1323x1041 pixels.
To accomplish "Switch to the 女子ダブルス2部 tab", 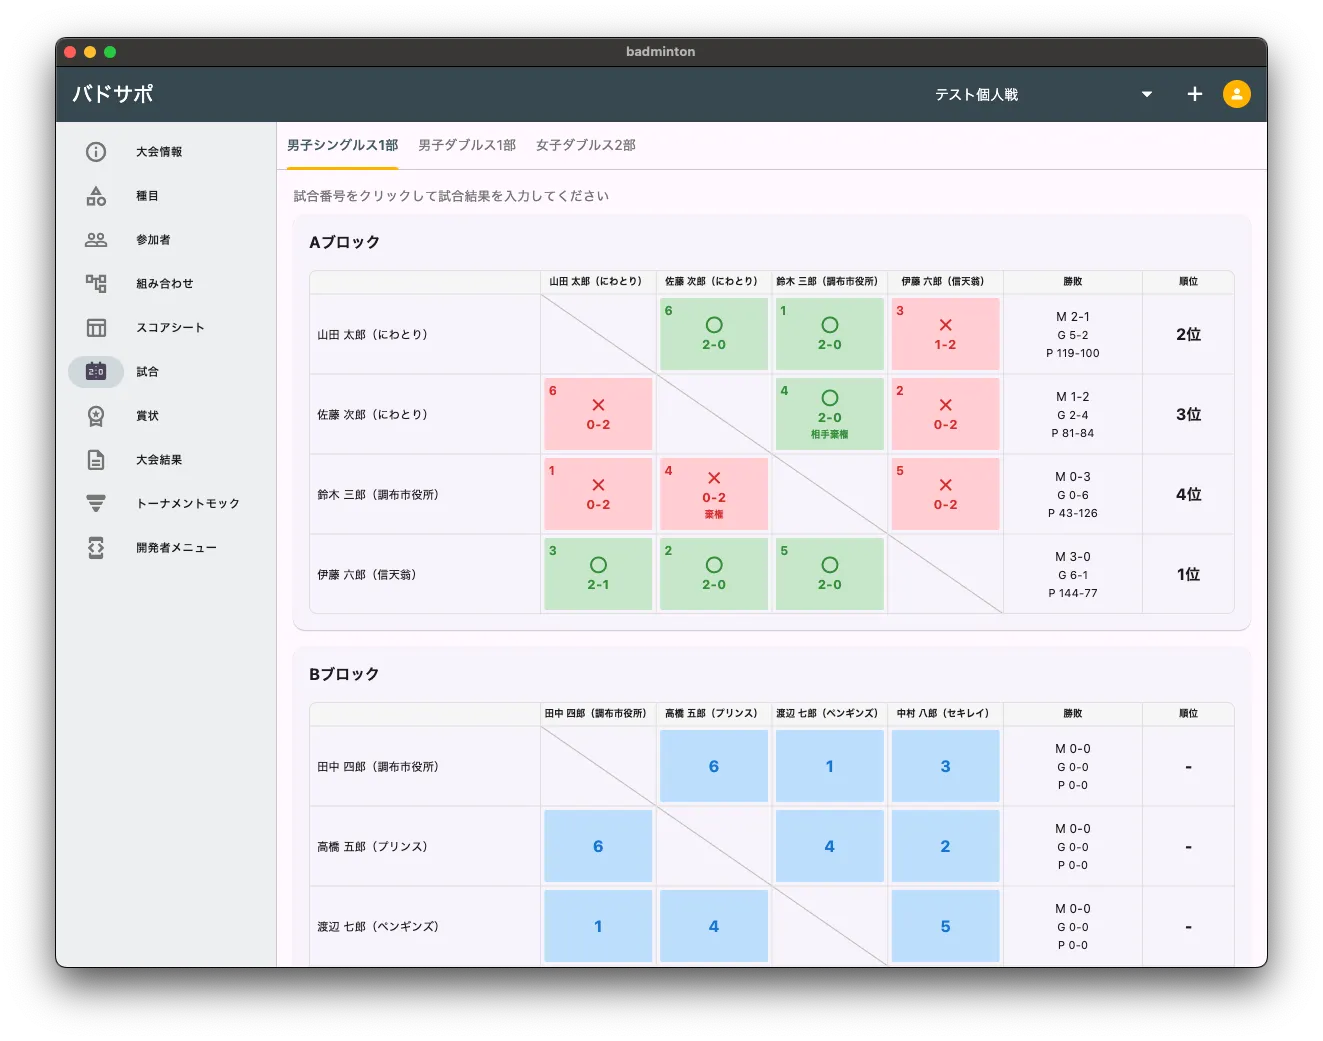I will point(585,146).
